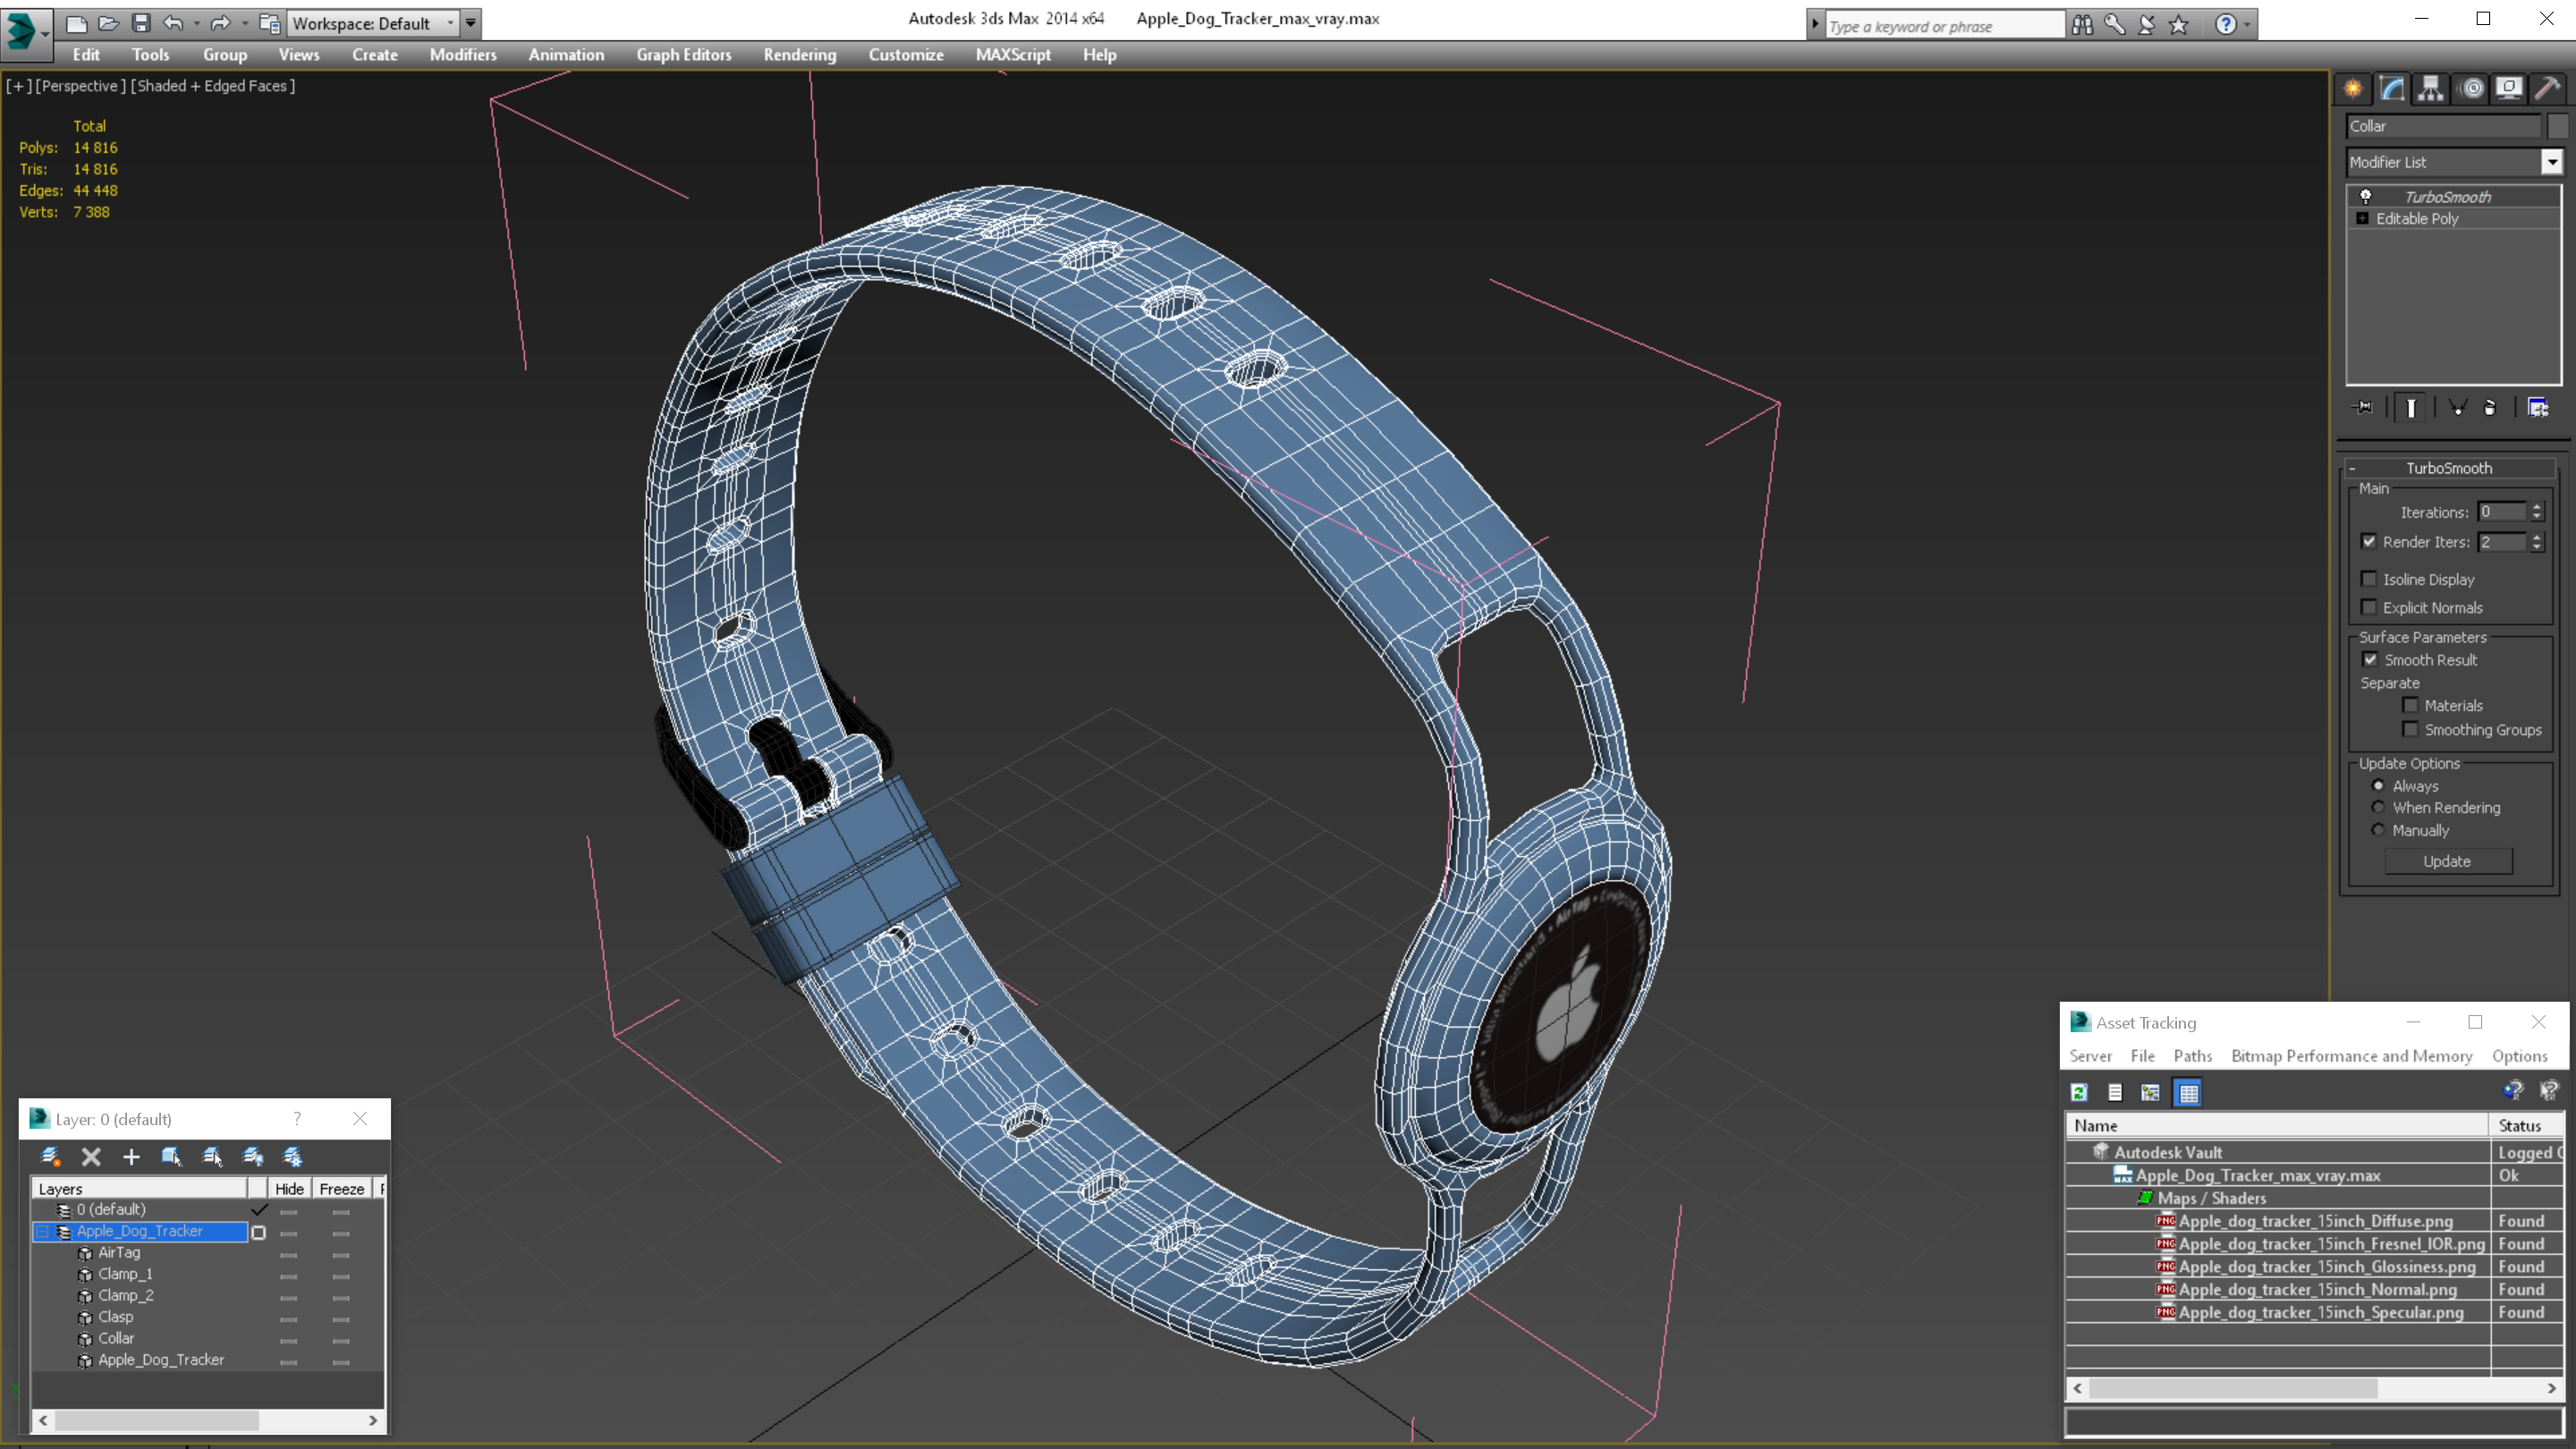The width and height of the screenshot is (2576, 1449).
Task: Click the Save File toolbar icon
Action: [141, 23]
